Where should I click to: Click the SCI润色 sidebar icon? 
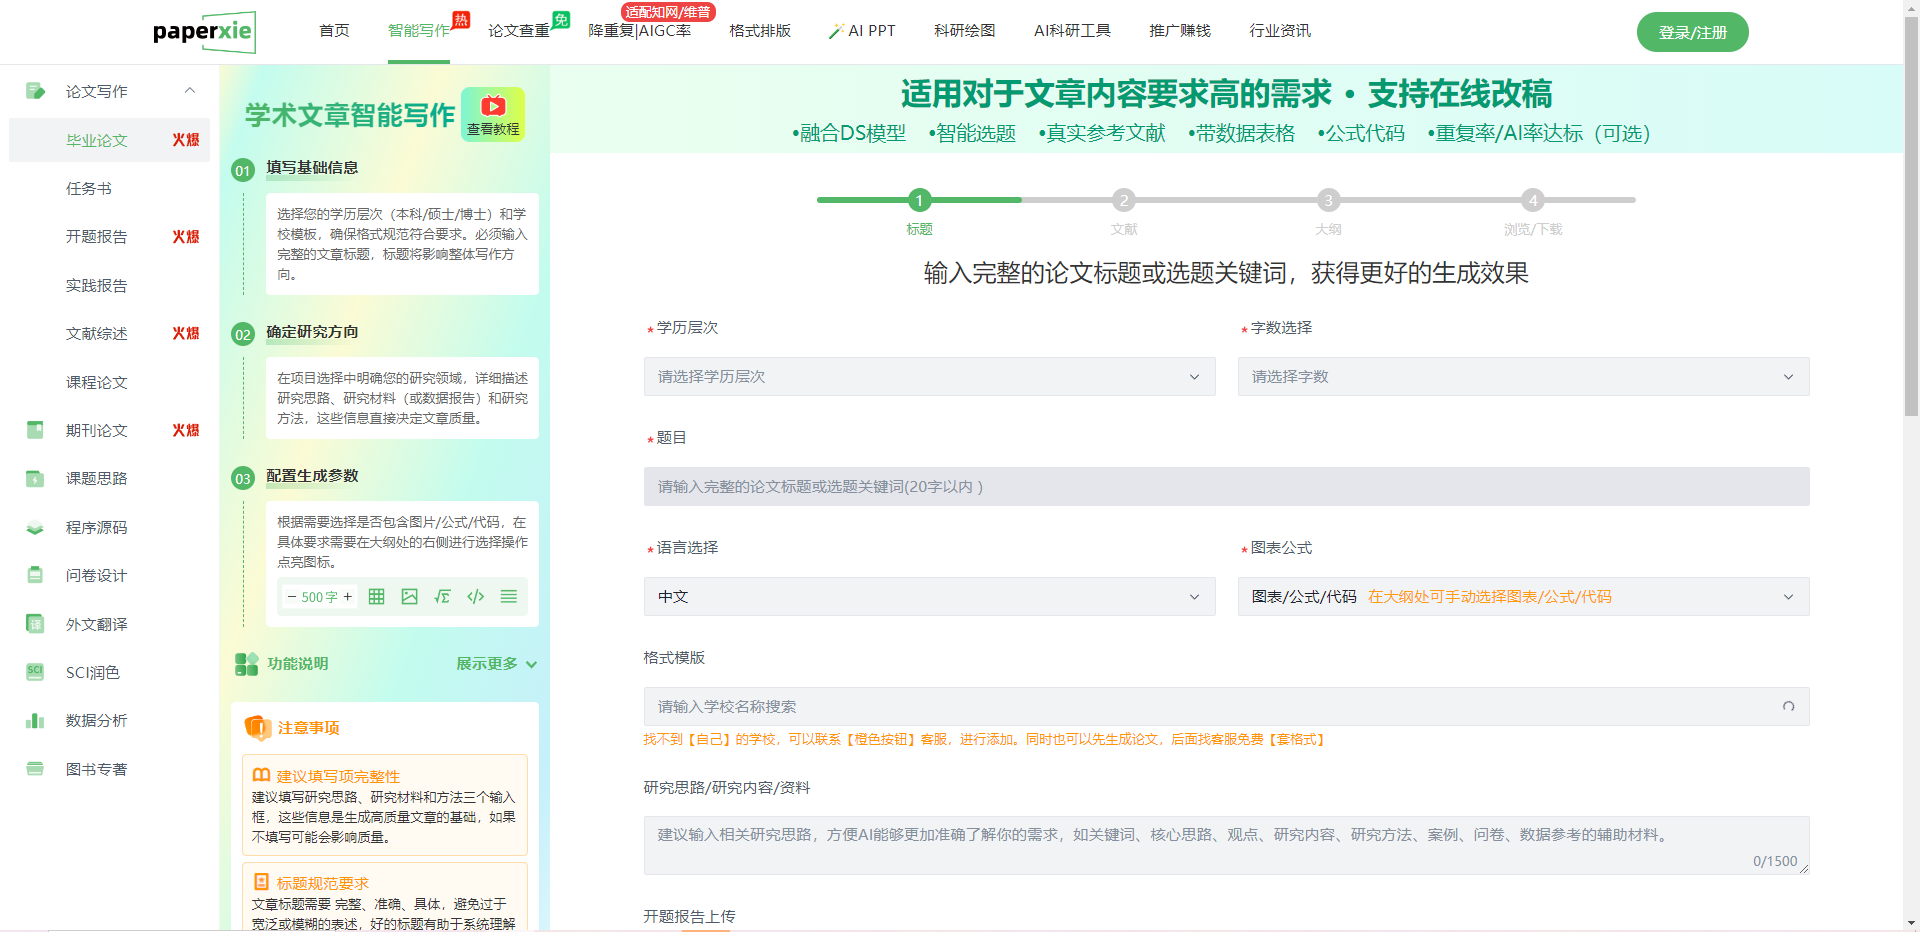click(35, 672)
